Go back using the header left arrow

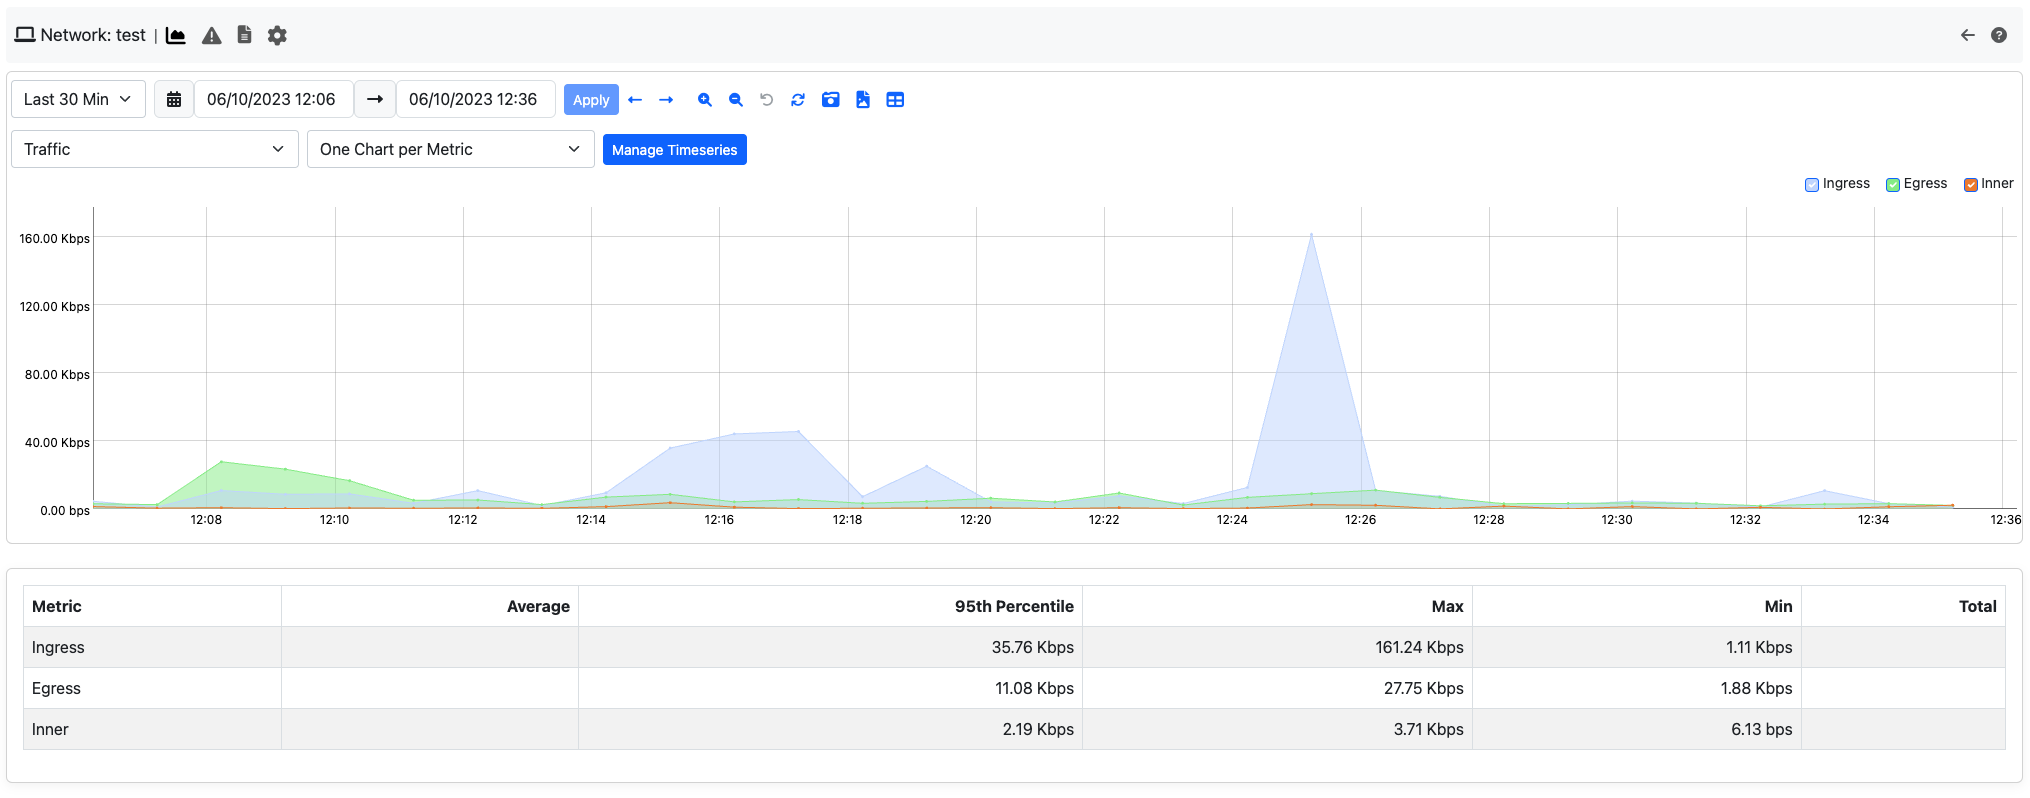(1968, 35)
